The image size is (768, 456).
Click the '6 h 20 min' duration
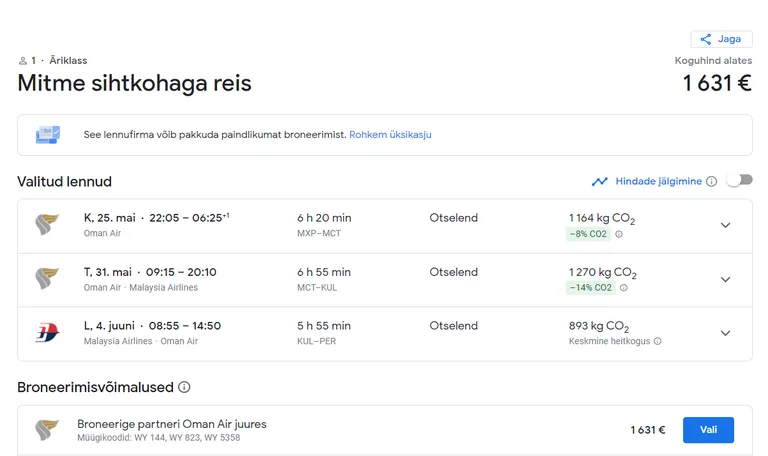click(324, 218)
